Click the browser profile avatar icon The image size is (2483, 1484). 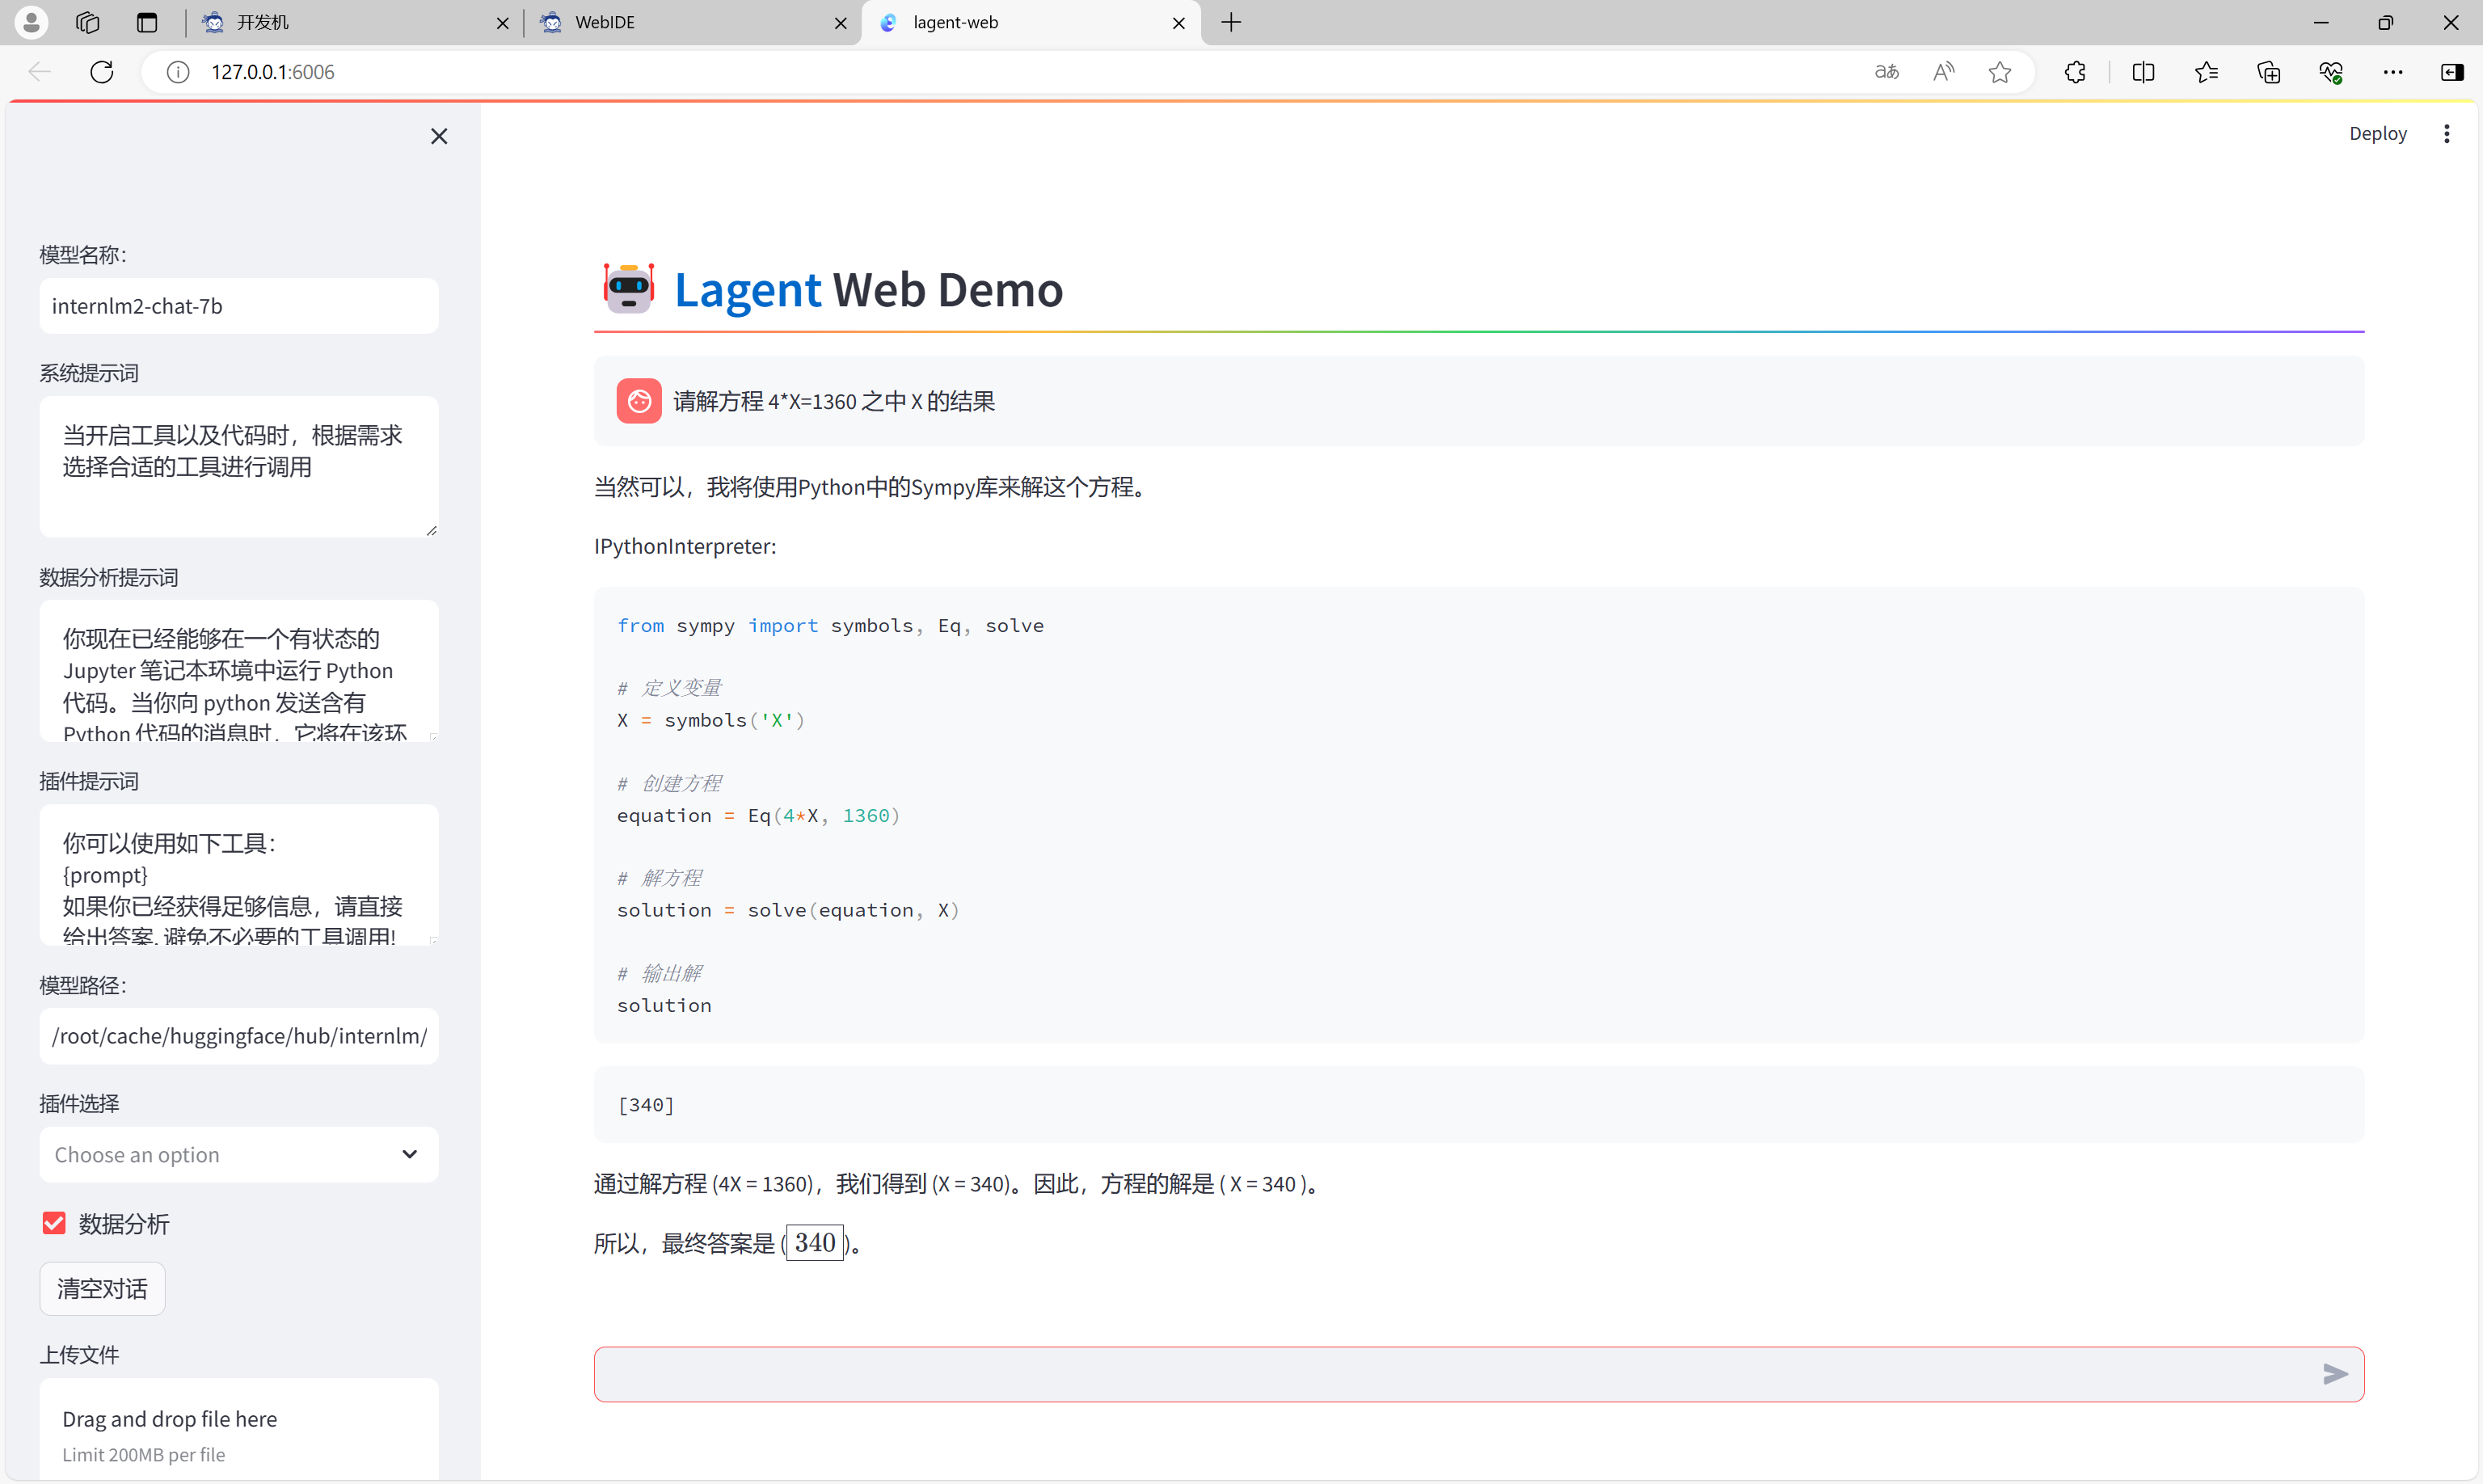[31, 22]
